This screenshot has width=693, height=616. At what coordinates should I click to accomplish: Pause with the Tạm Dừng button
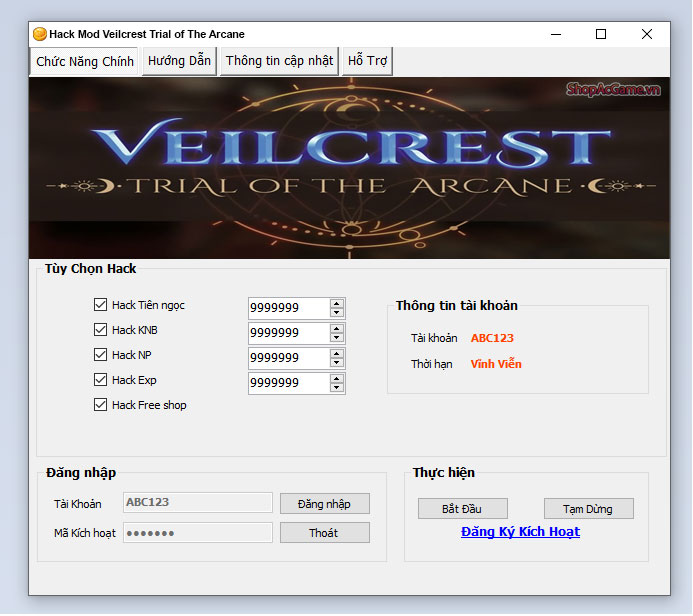(x=588, y=509)
